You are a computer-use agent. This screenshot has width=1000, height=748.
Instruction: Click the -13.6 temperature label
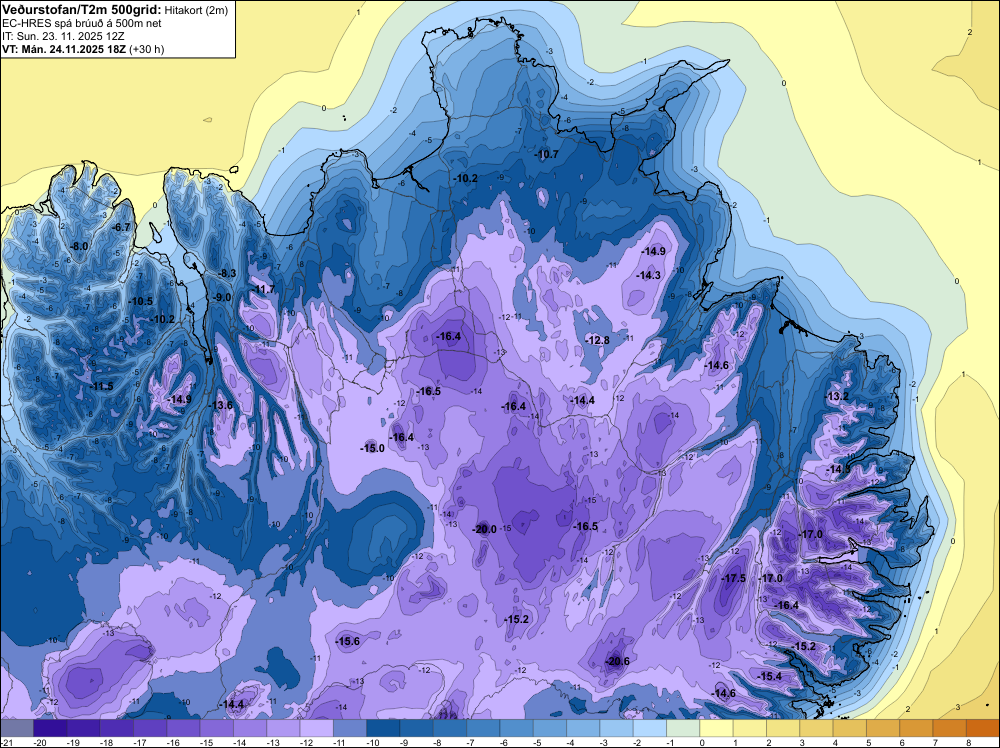221,405
